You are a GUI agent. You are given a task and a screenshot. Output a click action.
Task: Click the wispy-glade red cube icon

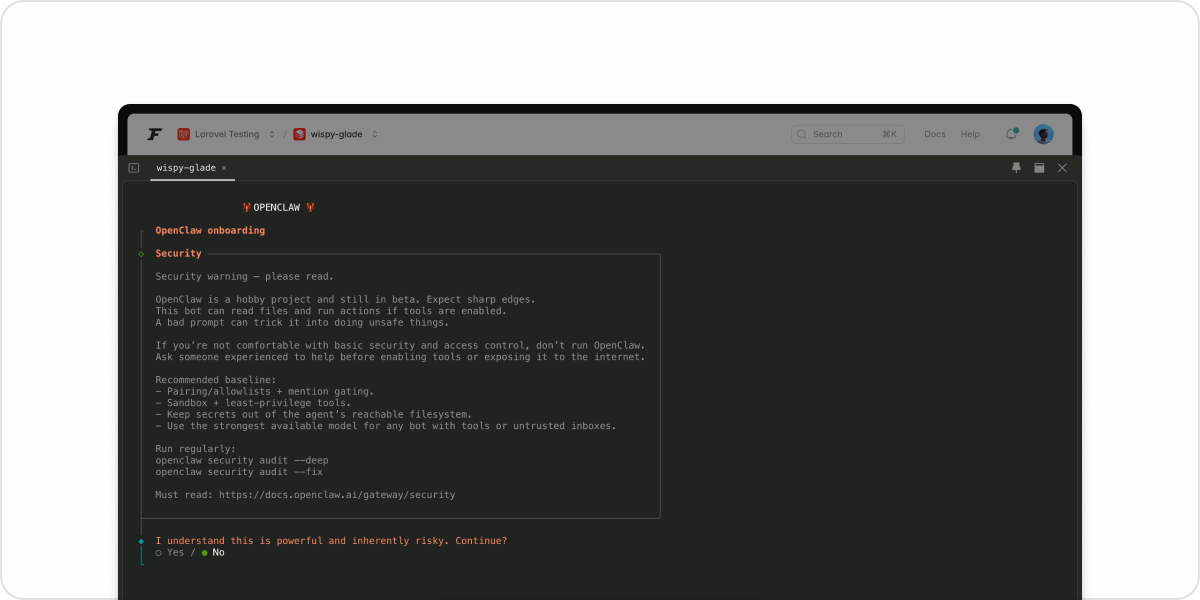click(x=299, y=134)
